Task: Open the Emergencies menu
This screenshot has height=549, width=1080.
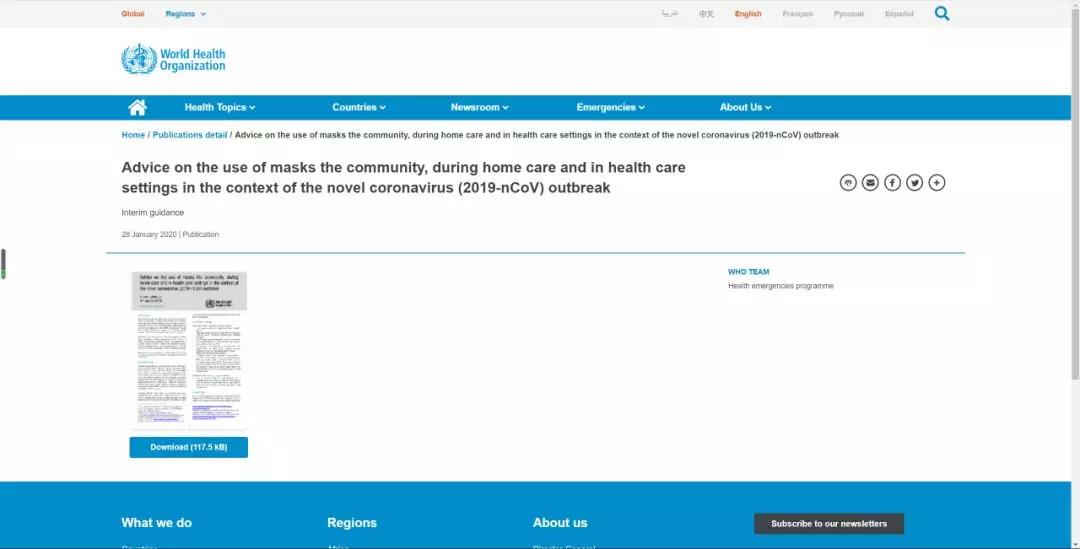Action: coord(610,107)
